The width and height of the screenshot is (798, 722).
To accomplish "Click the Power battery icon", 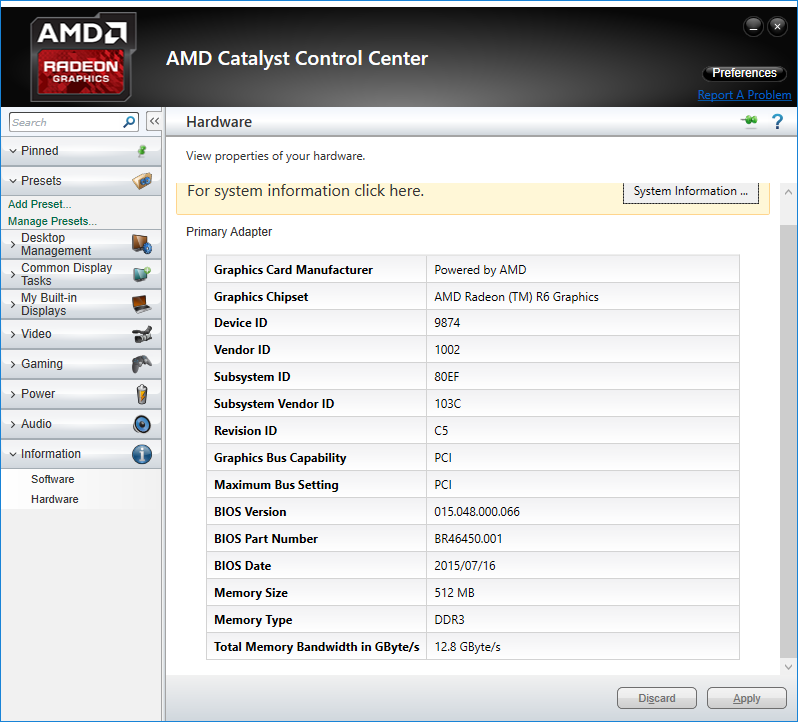I will coord(142,394).
